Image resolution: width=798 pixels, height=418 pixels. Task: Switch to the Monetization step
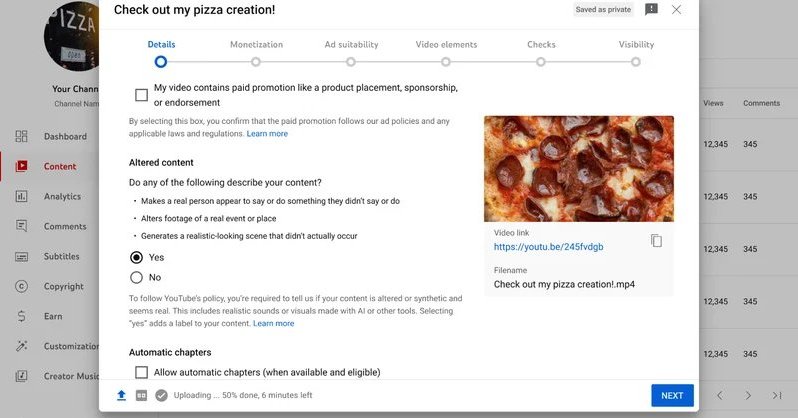point(256,52)
